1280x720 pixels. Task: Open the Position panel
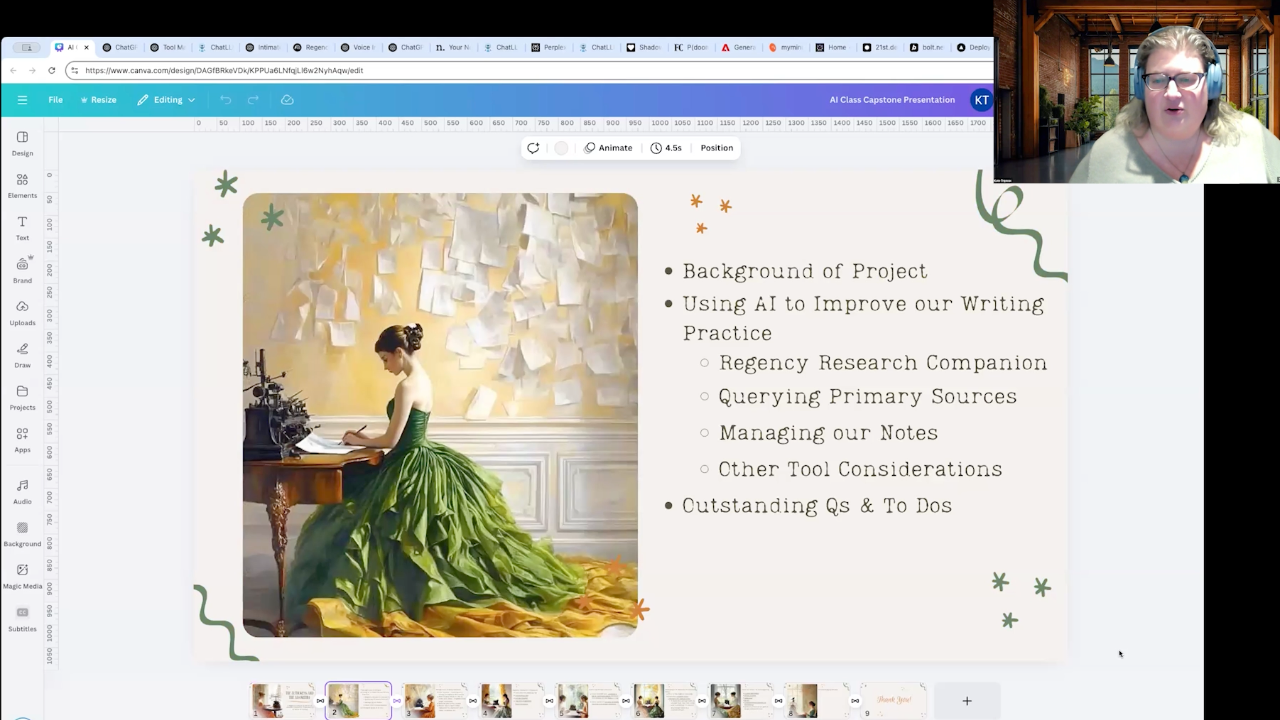pos(716,148)
